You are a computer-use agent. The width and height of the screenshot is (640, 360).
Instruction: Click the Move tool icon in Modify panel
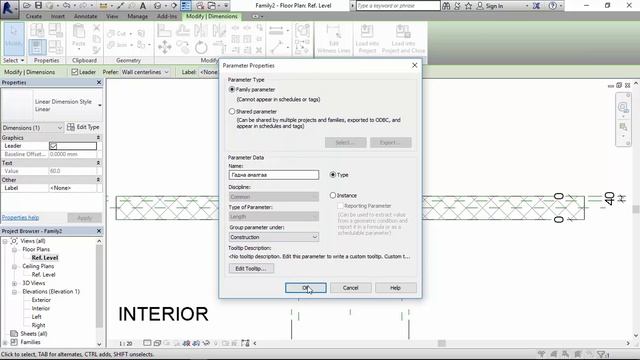tap(164, 47)
